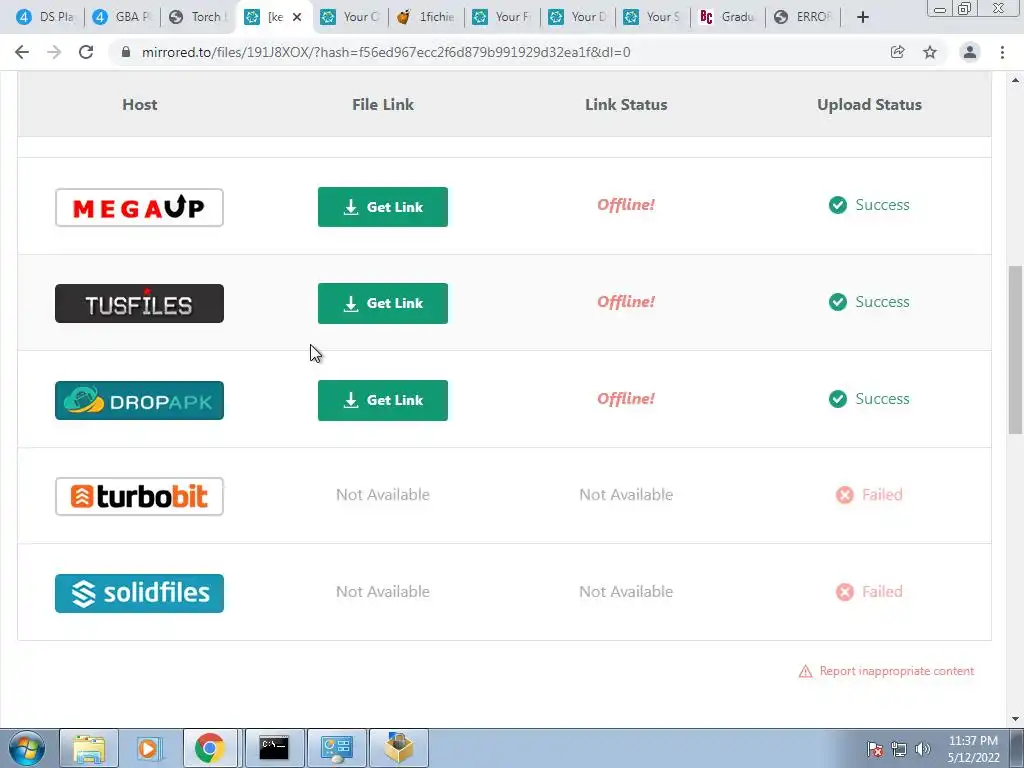This screenshot has width=1024, height=768.
Task: Click the DropAPK host logo
Action: (x=139, y=400)
